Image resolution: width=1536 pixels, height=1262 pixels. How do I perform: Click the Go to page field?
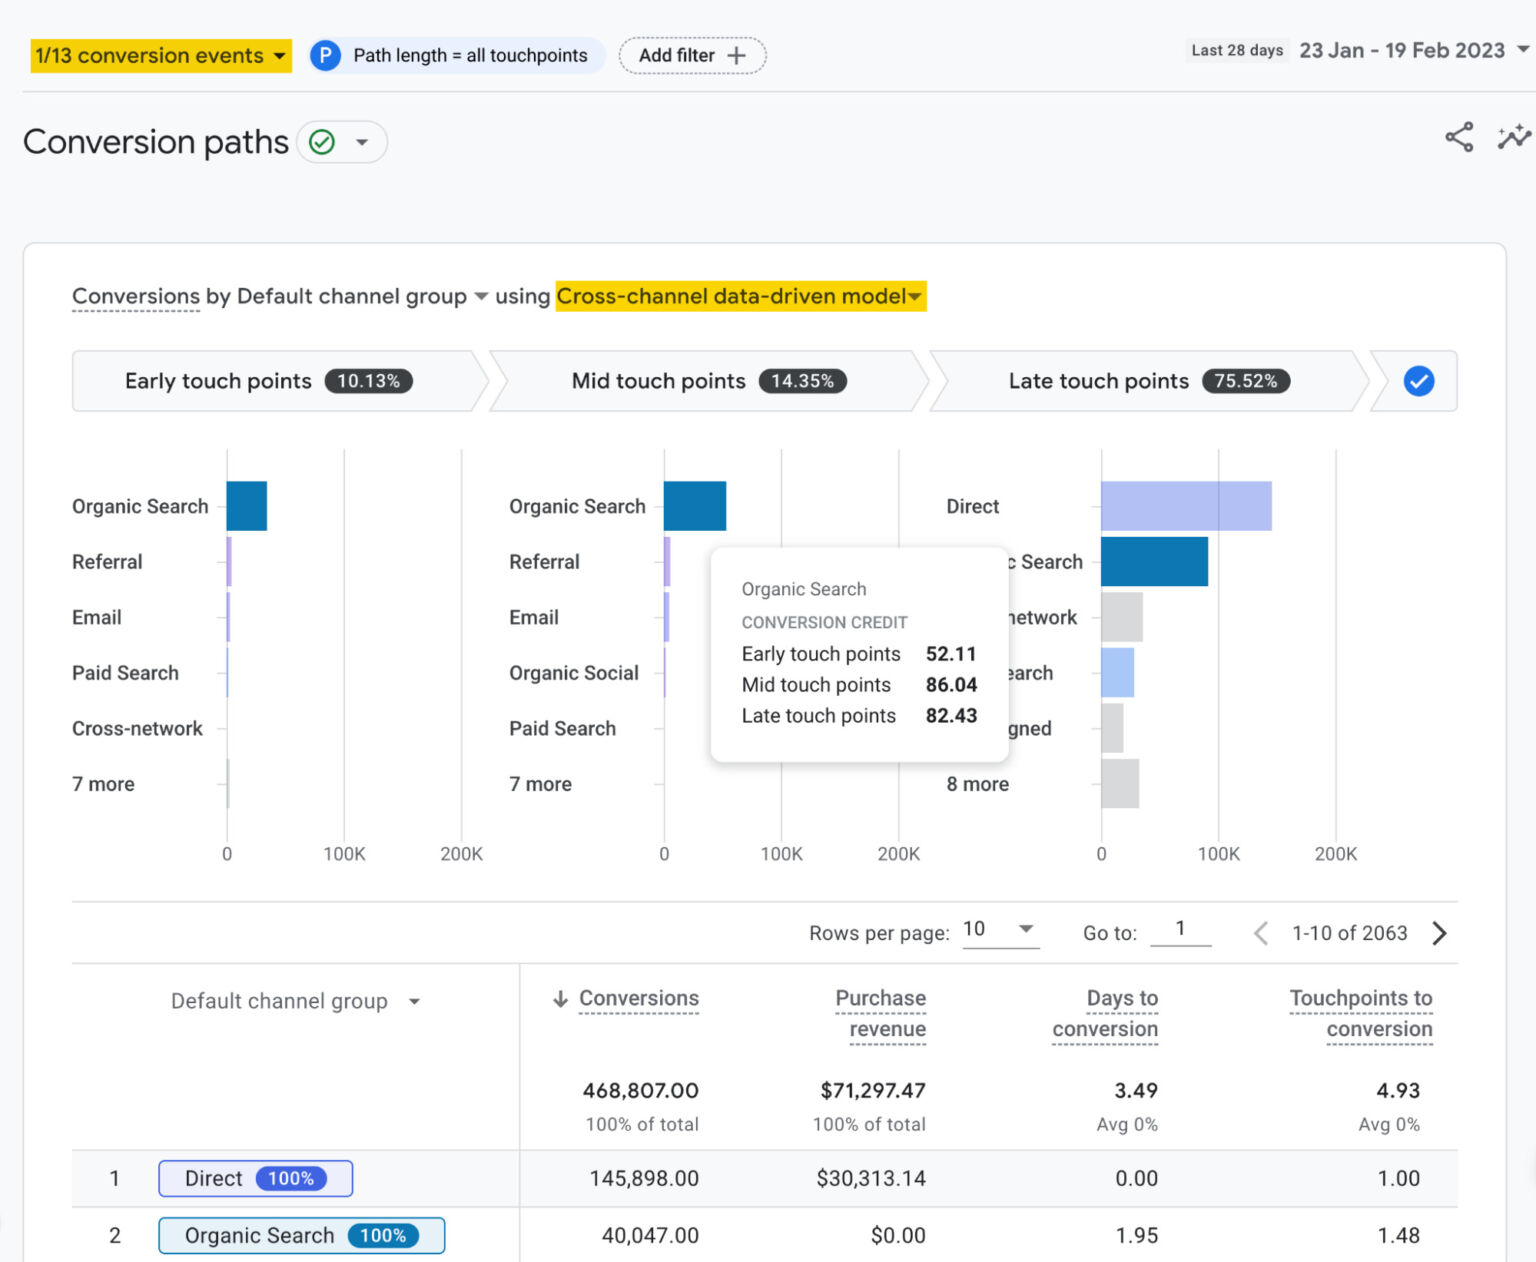pos(1181,929)
